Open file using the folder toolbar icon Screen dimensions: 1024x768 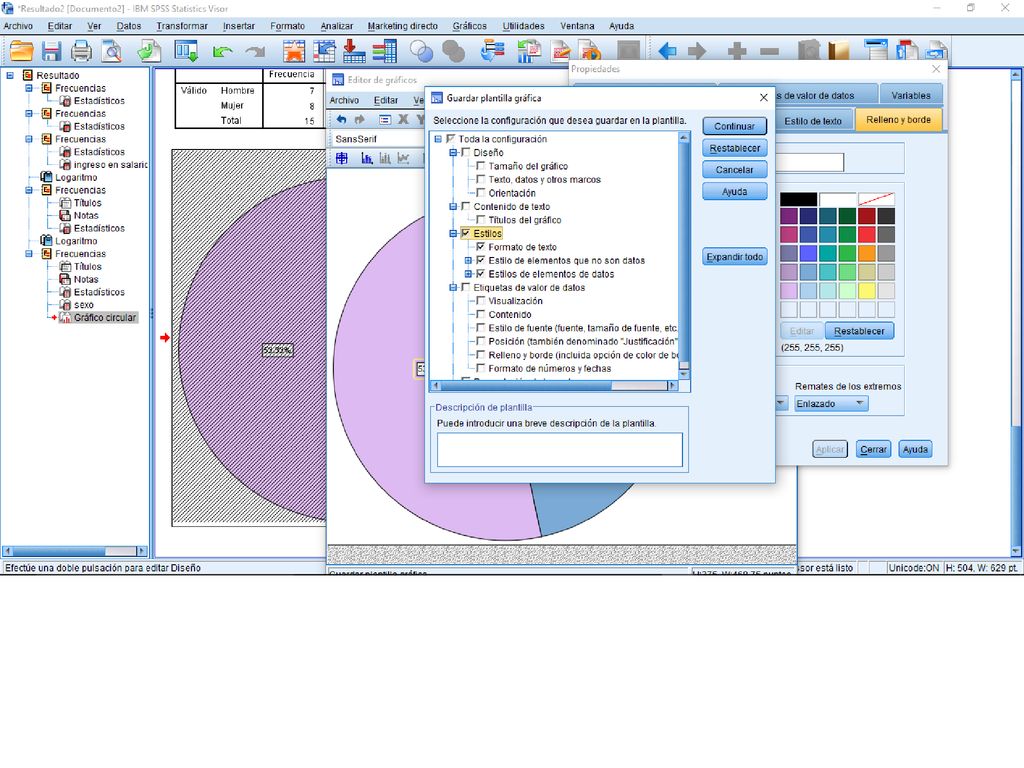21,51
